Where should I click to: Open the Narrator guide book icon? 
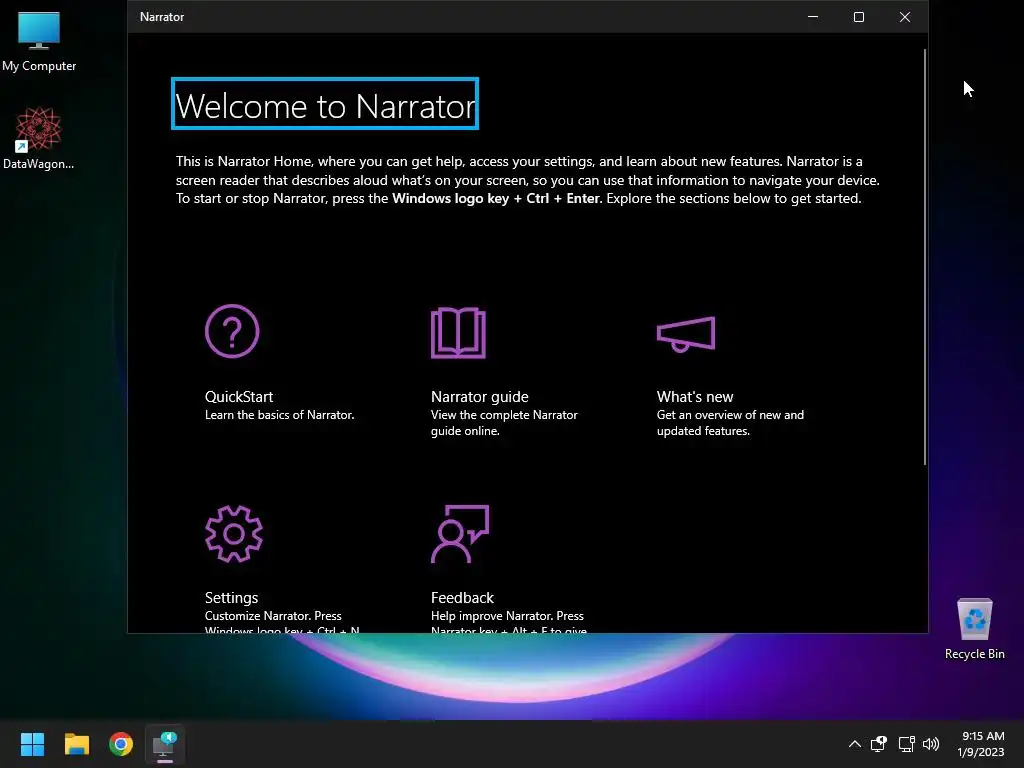tap(458, 332)
